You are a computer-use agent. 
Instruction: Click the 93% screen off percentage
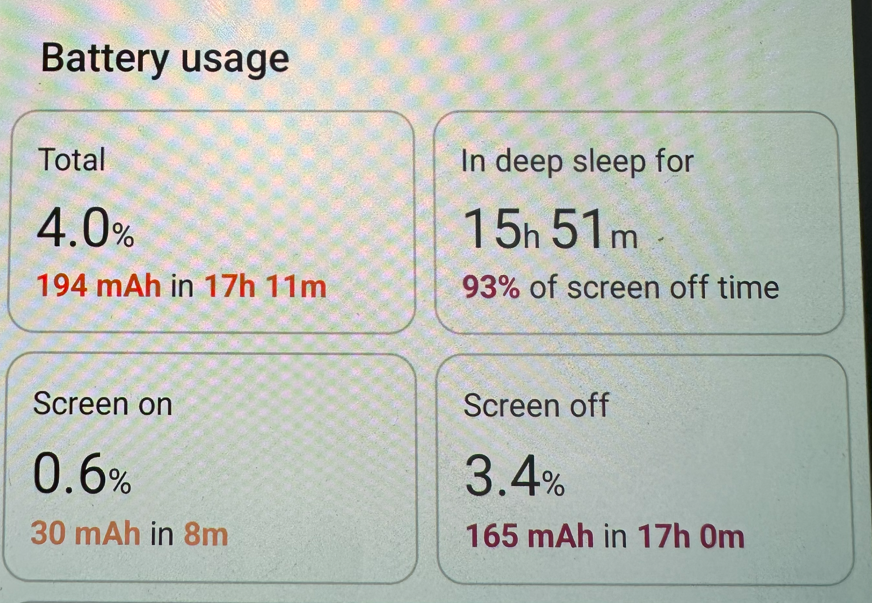(x=491, y=288)
